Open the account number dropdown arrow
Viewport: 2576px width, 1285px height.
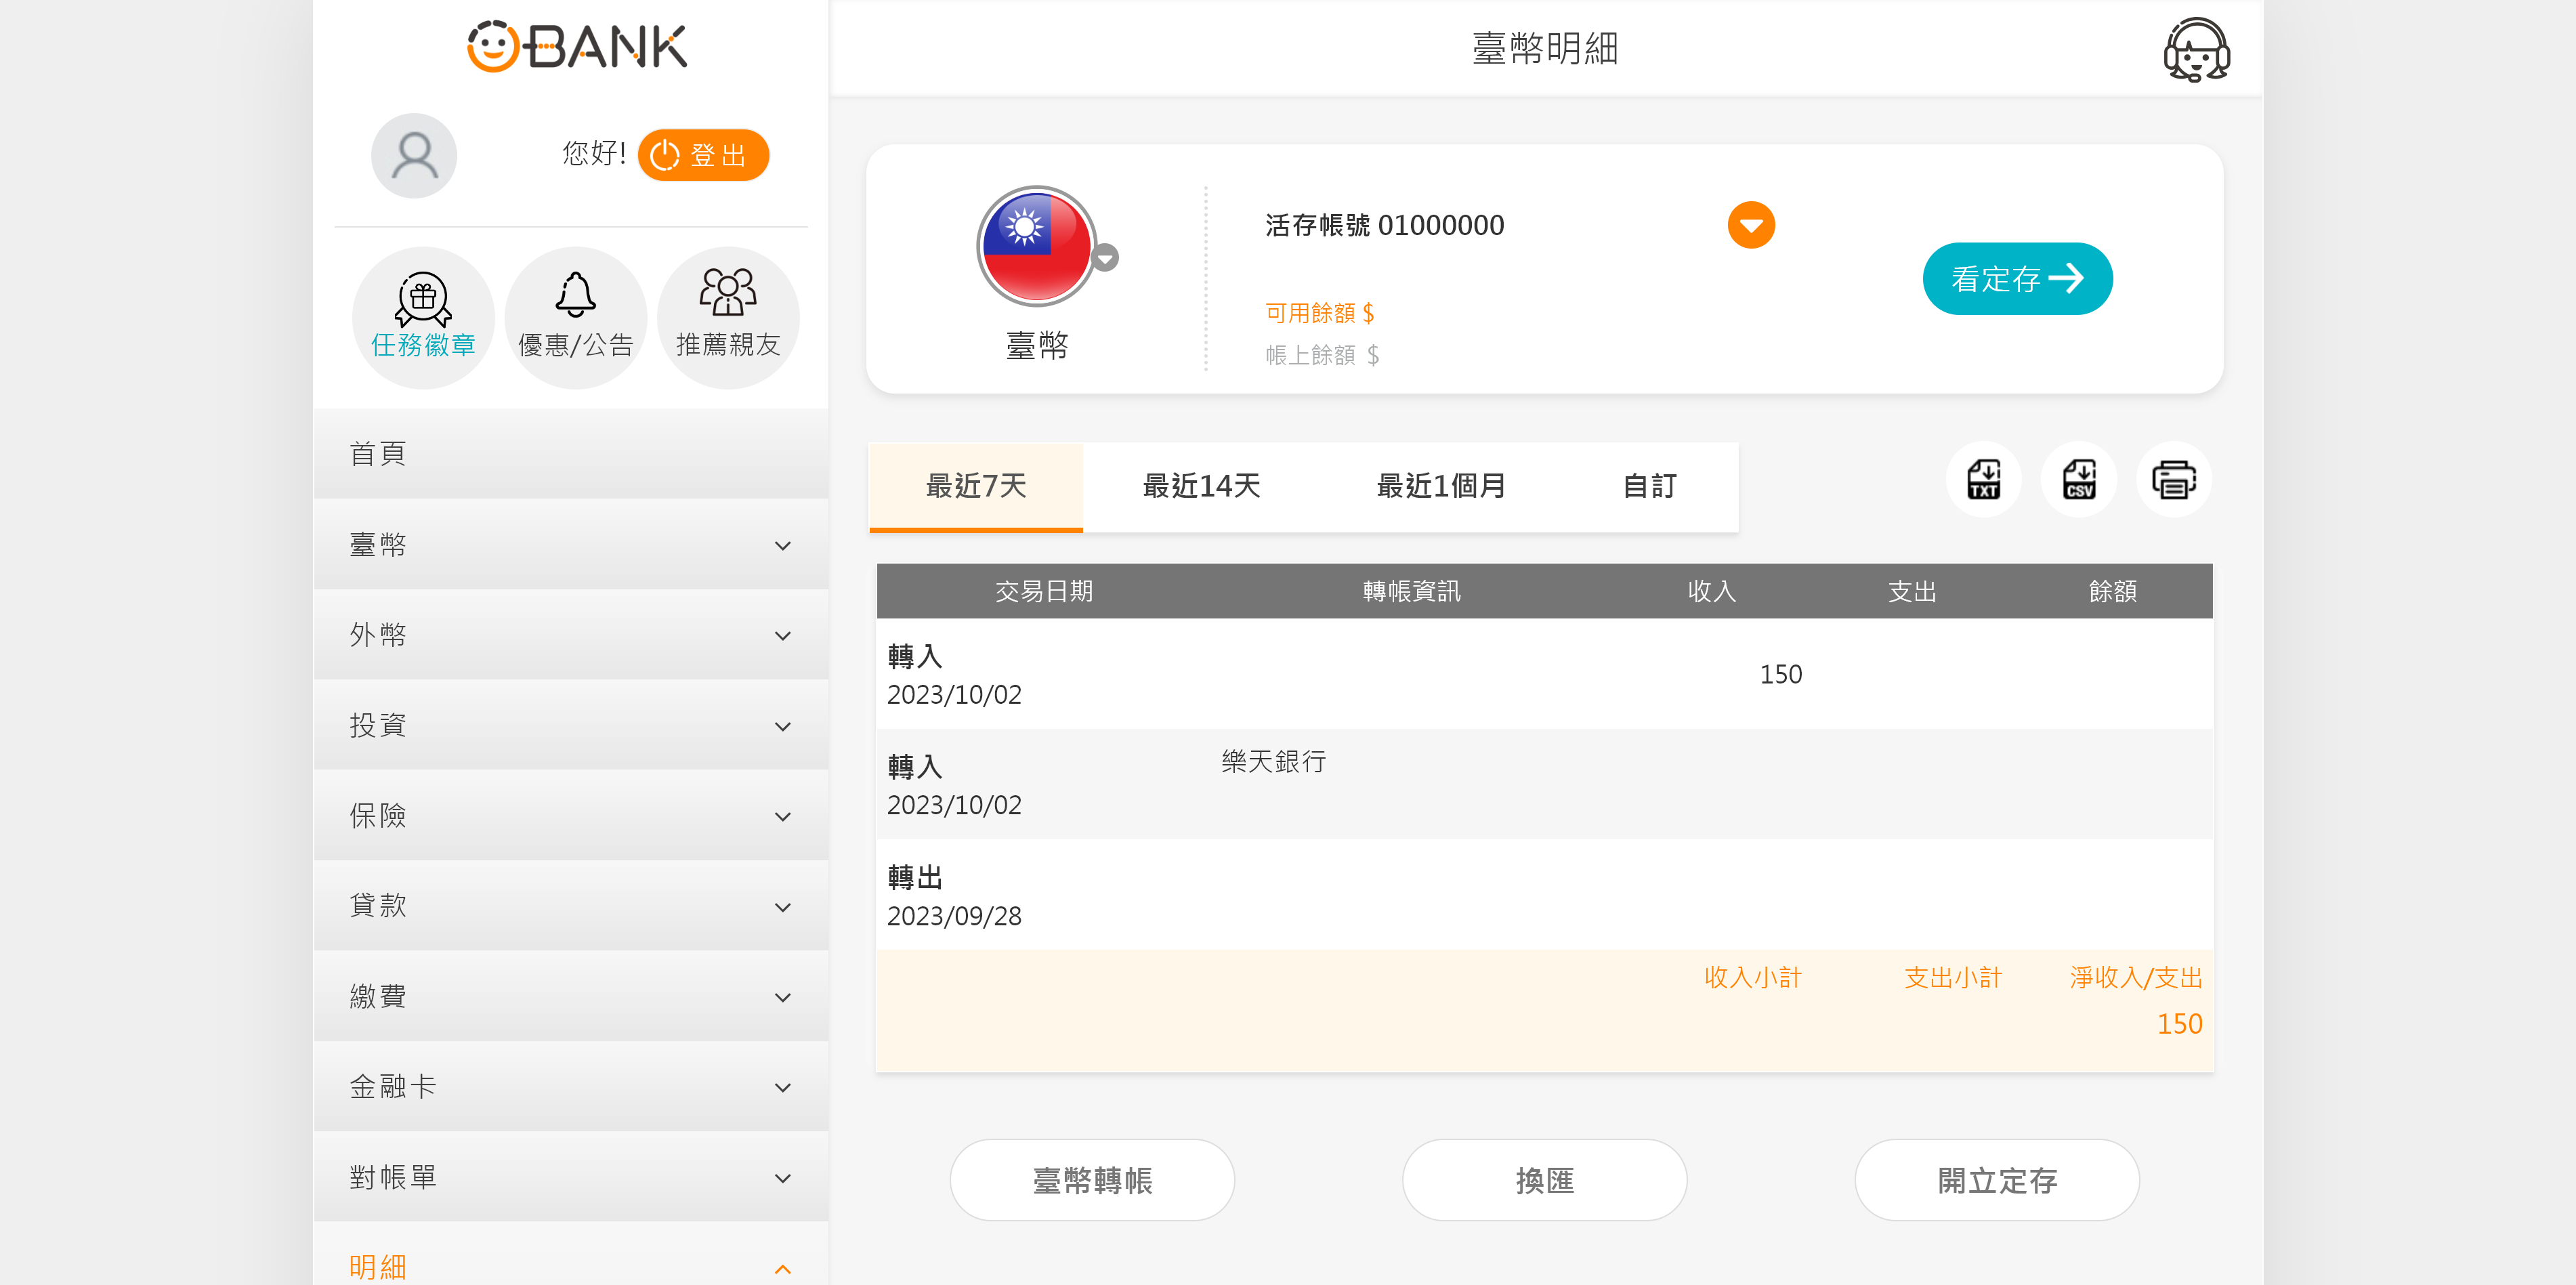(x=1751, y=225)
